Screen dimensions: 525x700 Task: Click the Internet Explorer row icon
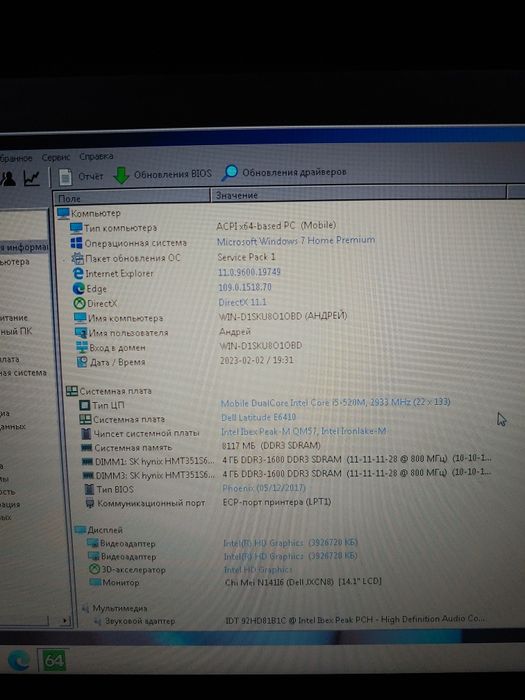pos(78,273)
